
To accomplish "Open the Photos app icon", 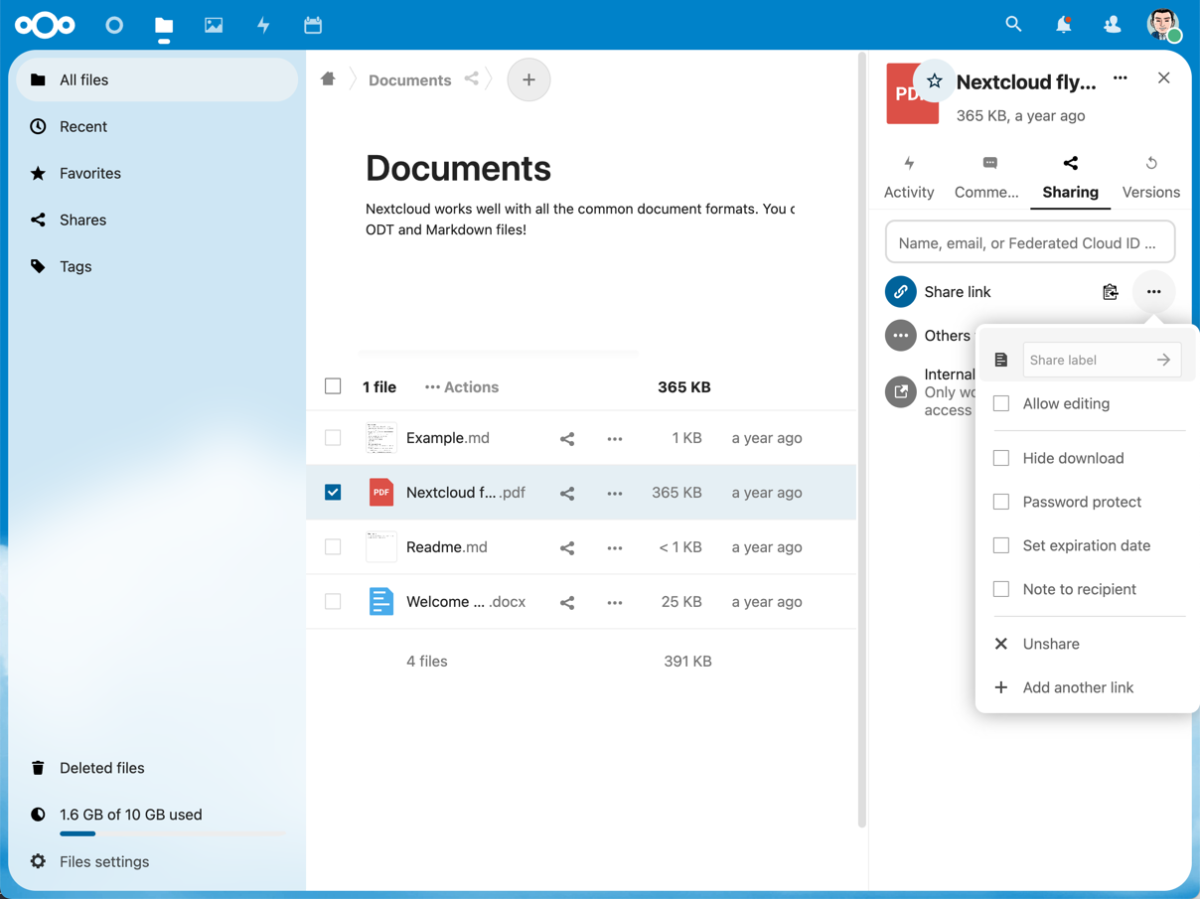I will coord(214,25).
